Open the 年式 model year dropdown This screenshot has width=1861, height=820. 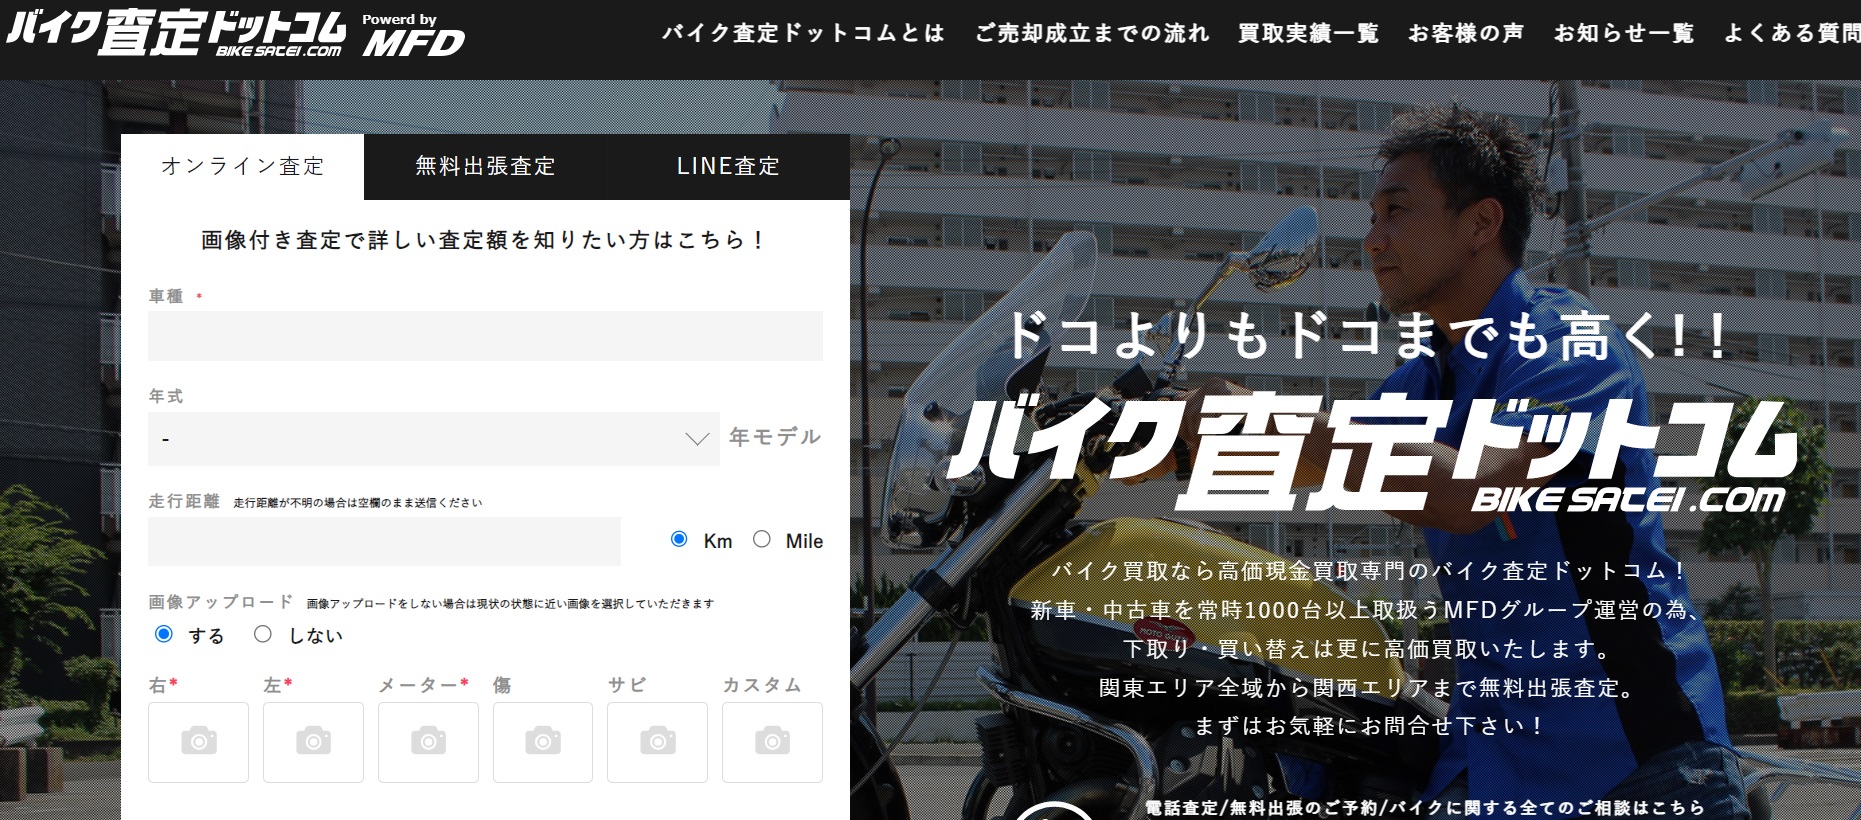tap(434, 439)
